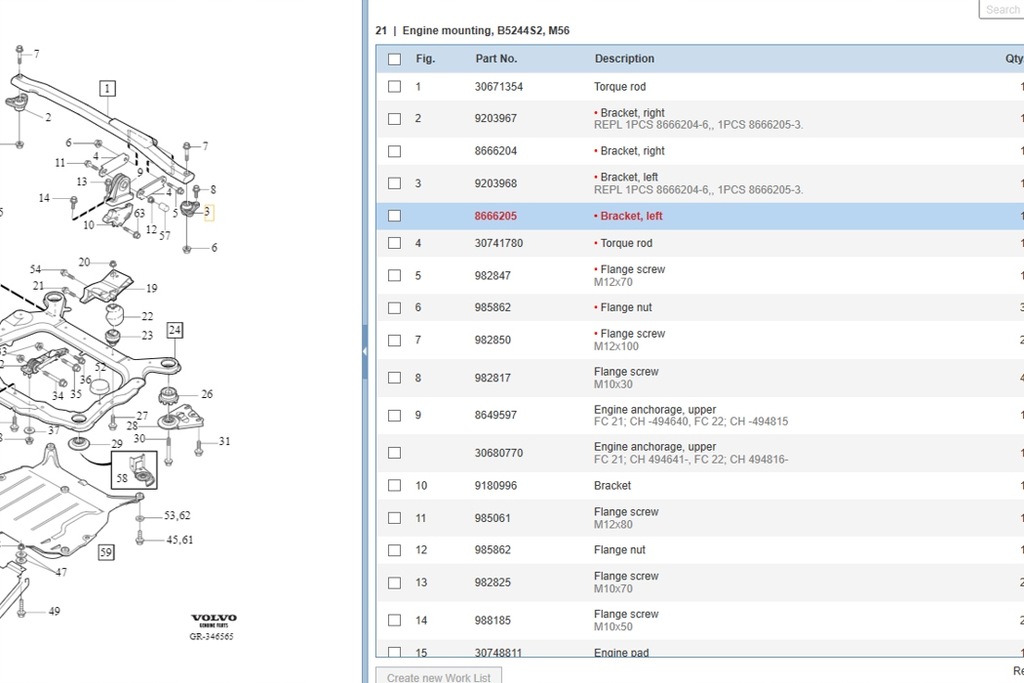The image size is (1024, 683).
Task: Click Create new Work List button
Action: click(439, 676)
